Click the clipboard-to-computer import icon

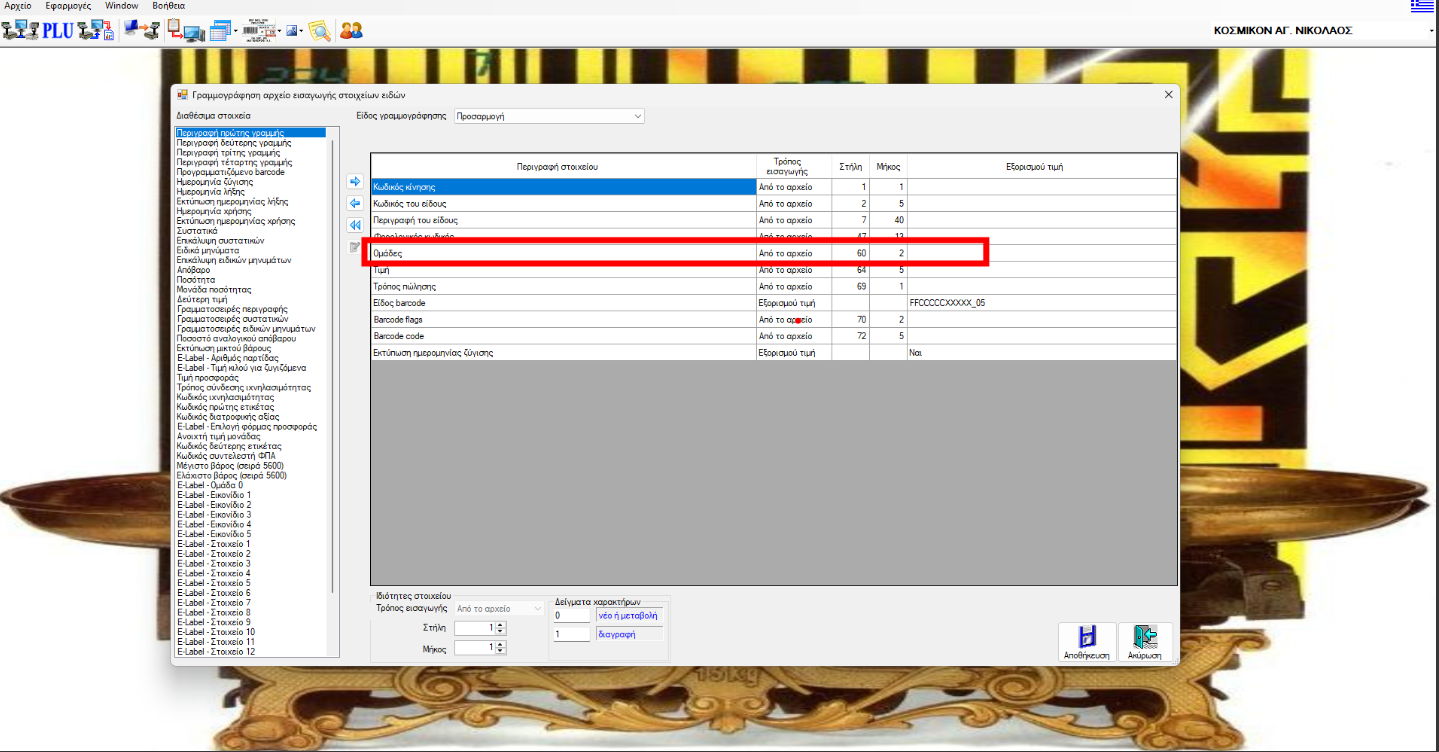pyautogui.click(x=186, y=31)
